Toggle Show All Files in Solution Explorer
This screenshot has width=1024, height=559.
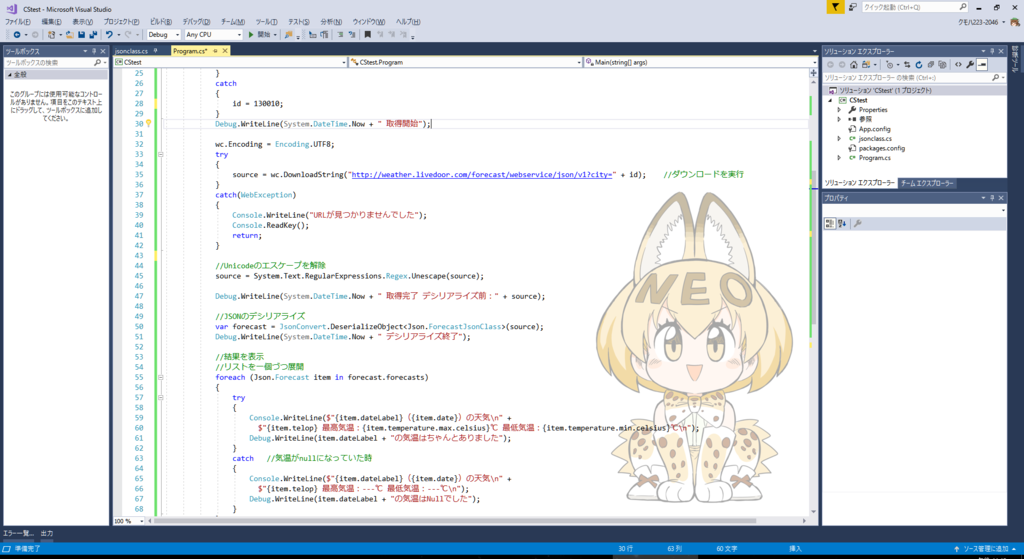(942, 65)
